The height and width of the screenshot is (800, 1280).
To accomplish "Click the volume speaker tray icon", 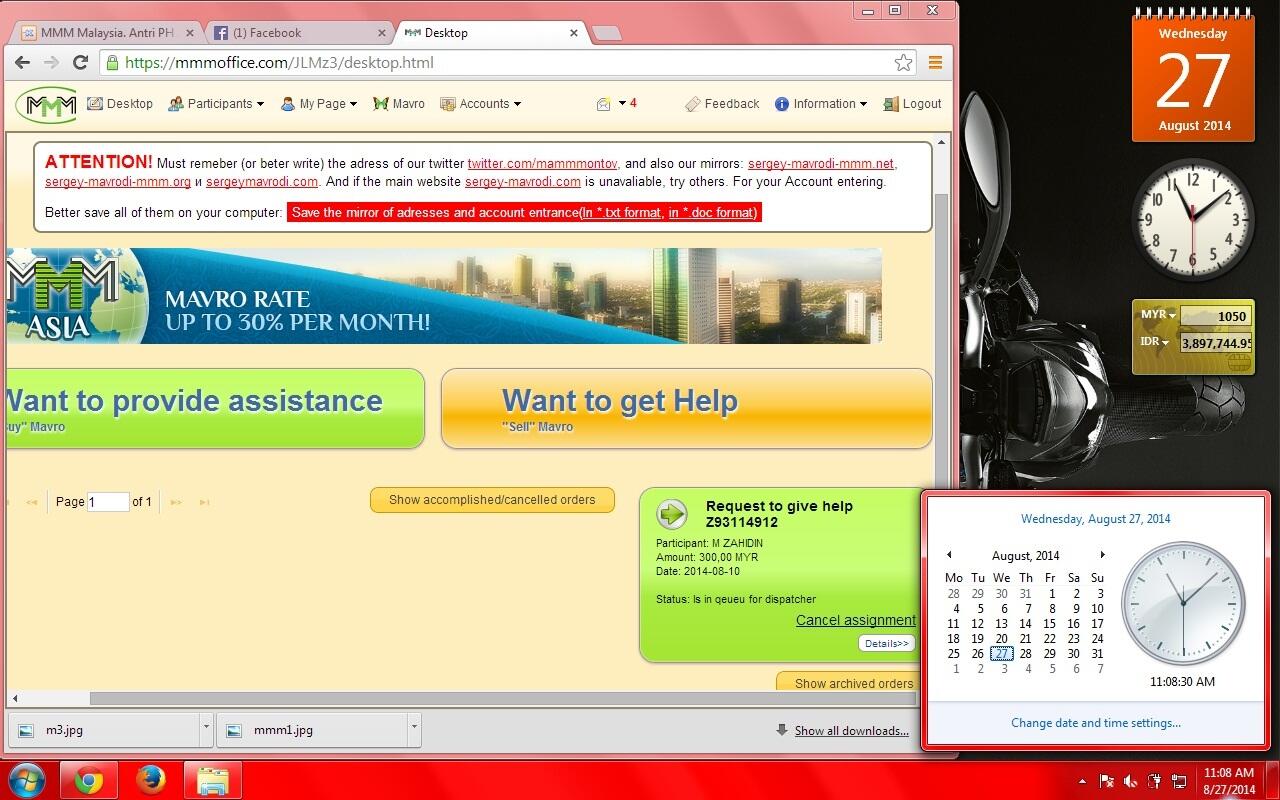I will (x=1131, y=781).
